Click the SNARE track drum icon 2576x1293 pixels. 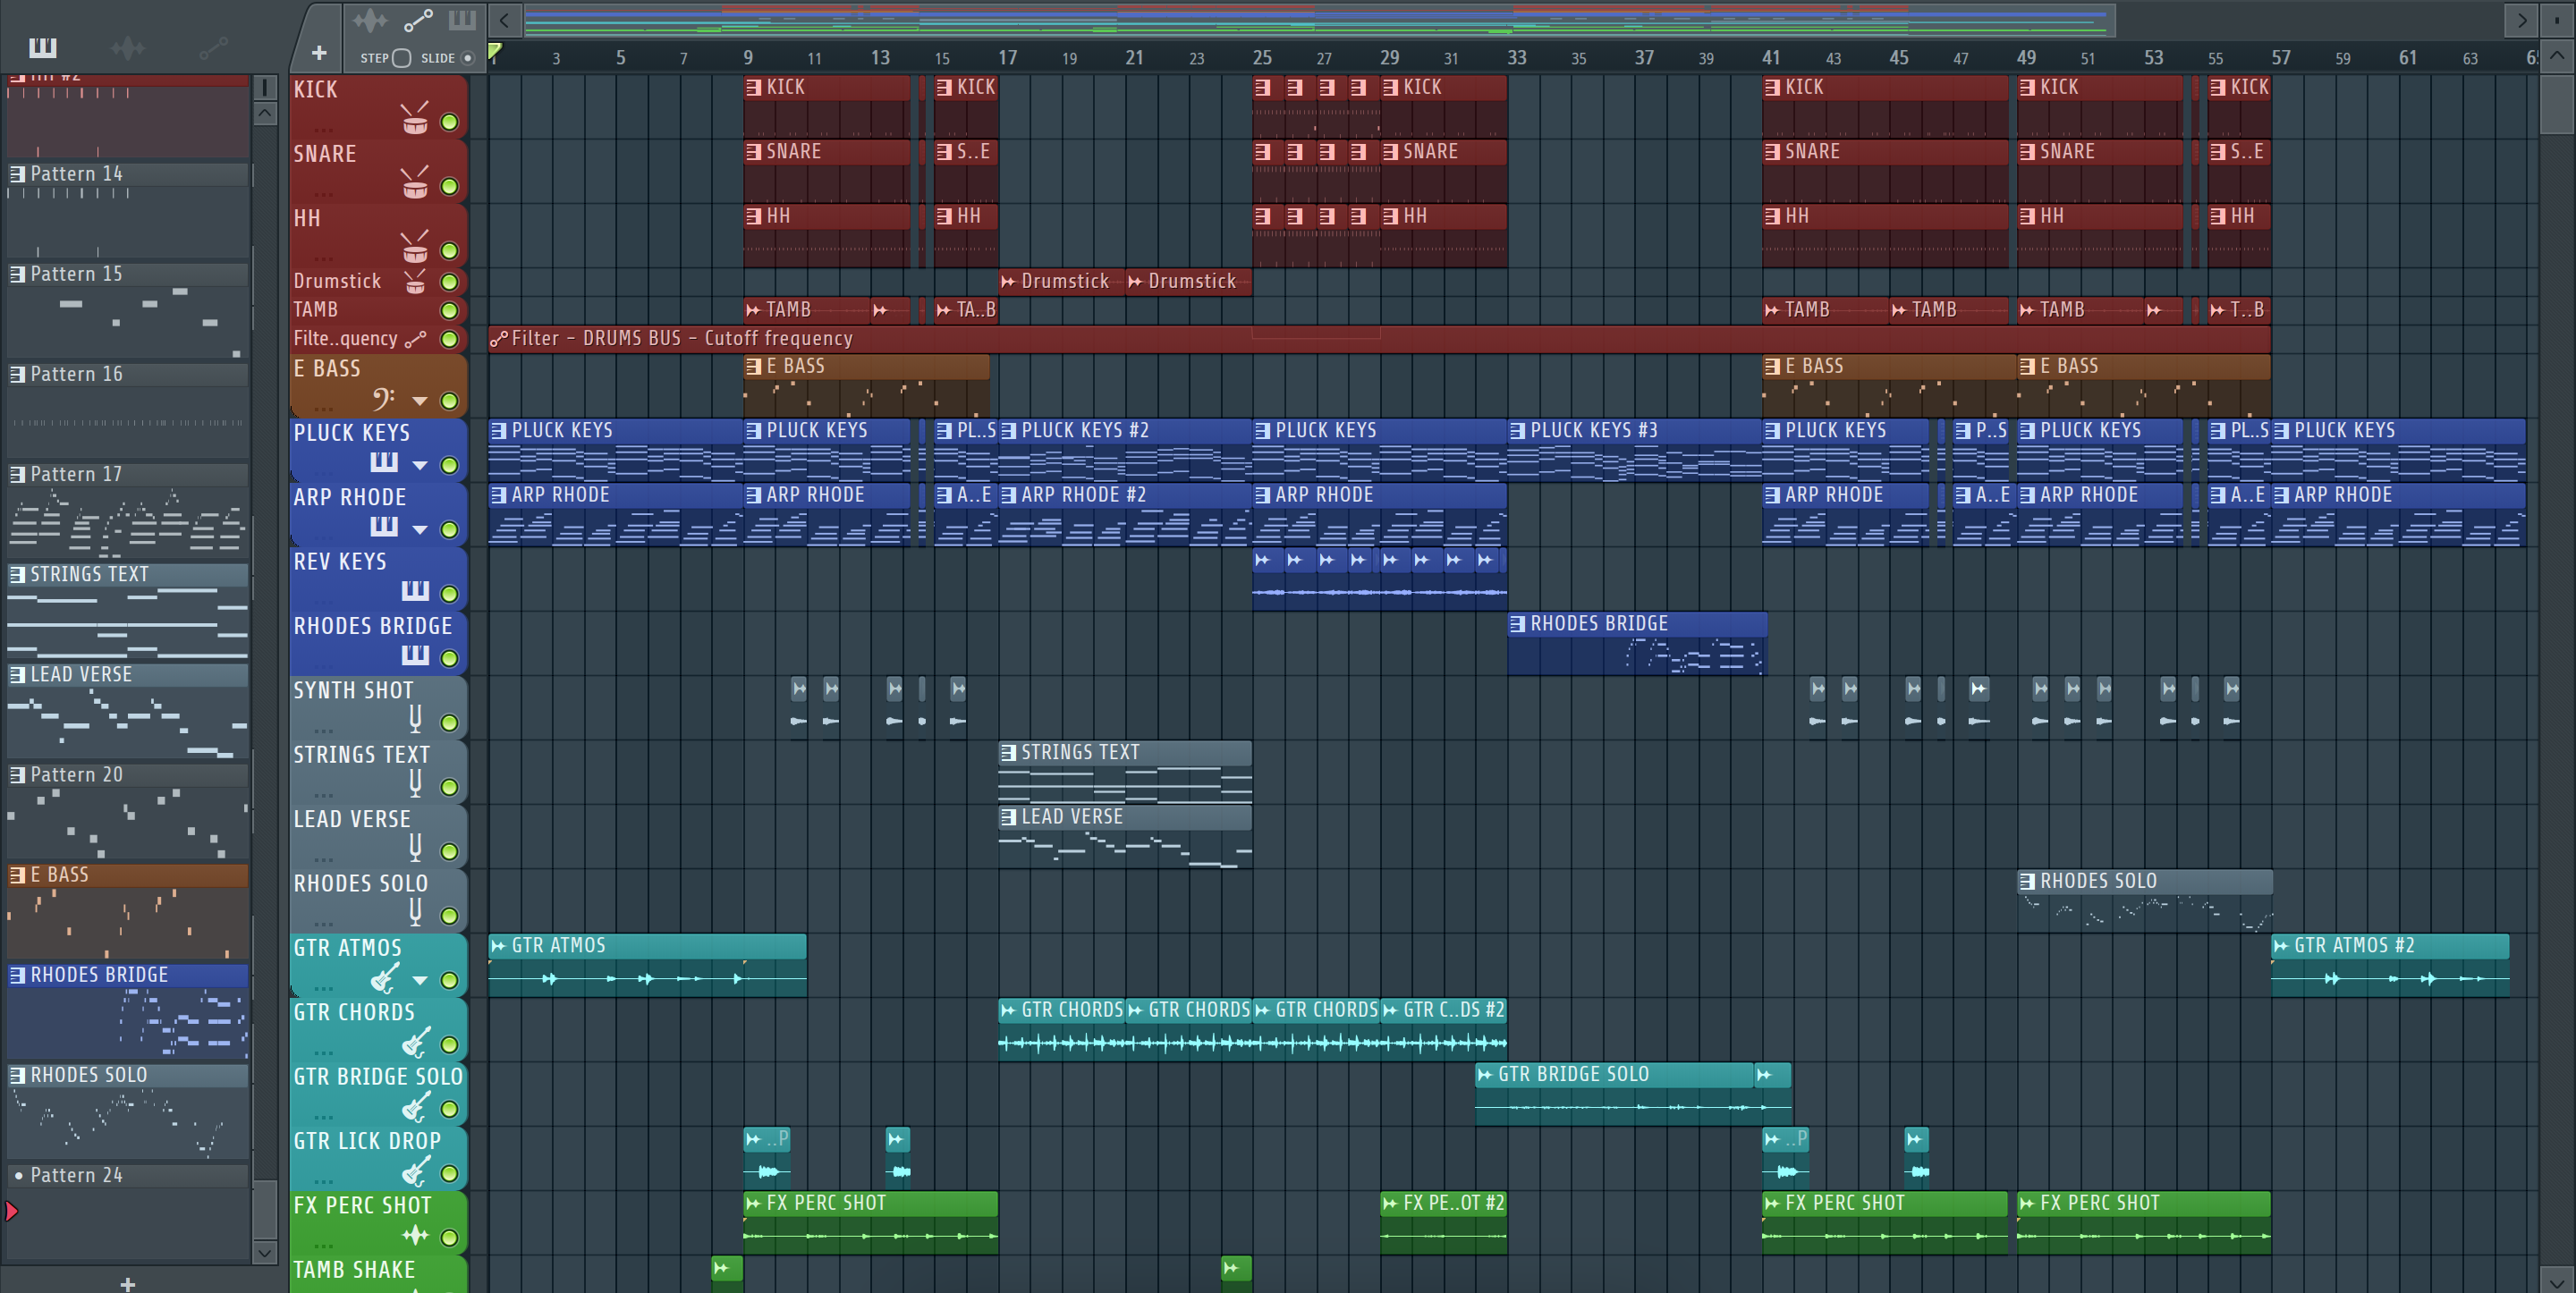[415, 182]
